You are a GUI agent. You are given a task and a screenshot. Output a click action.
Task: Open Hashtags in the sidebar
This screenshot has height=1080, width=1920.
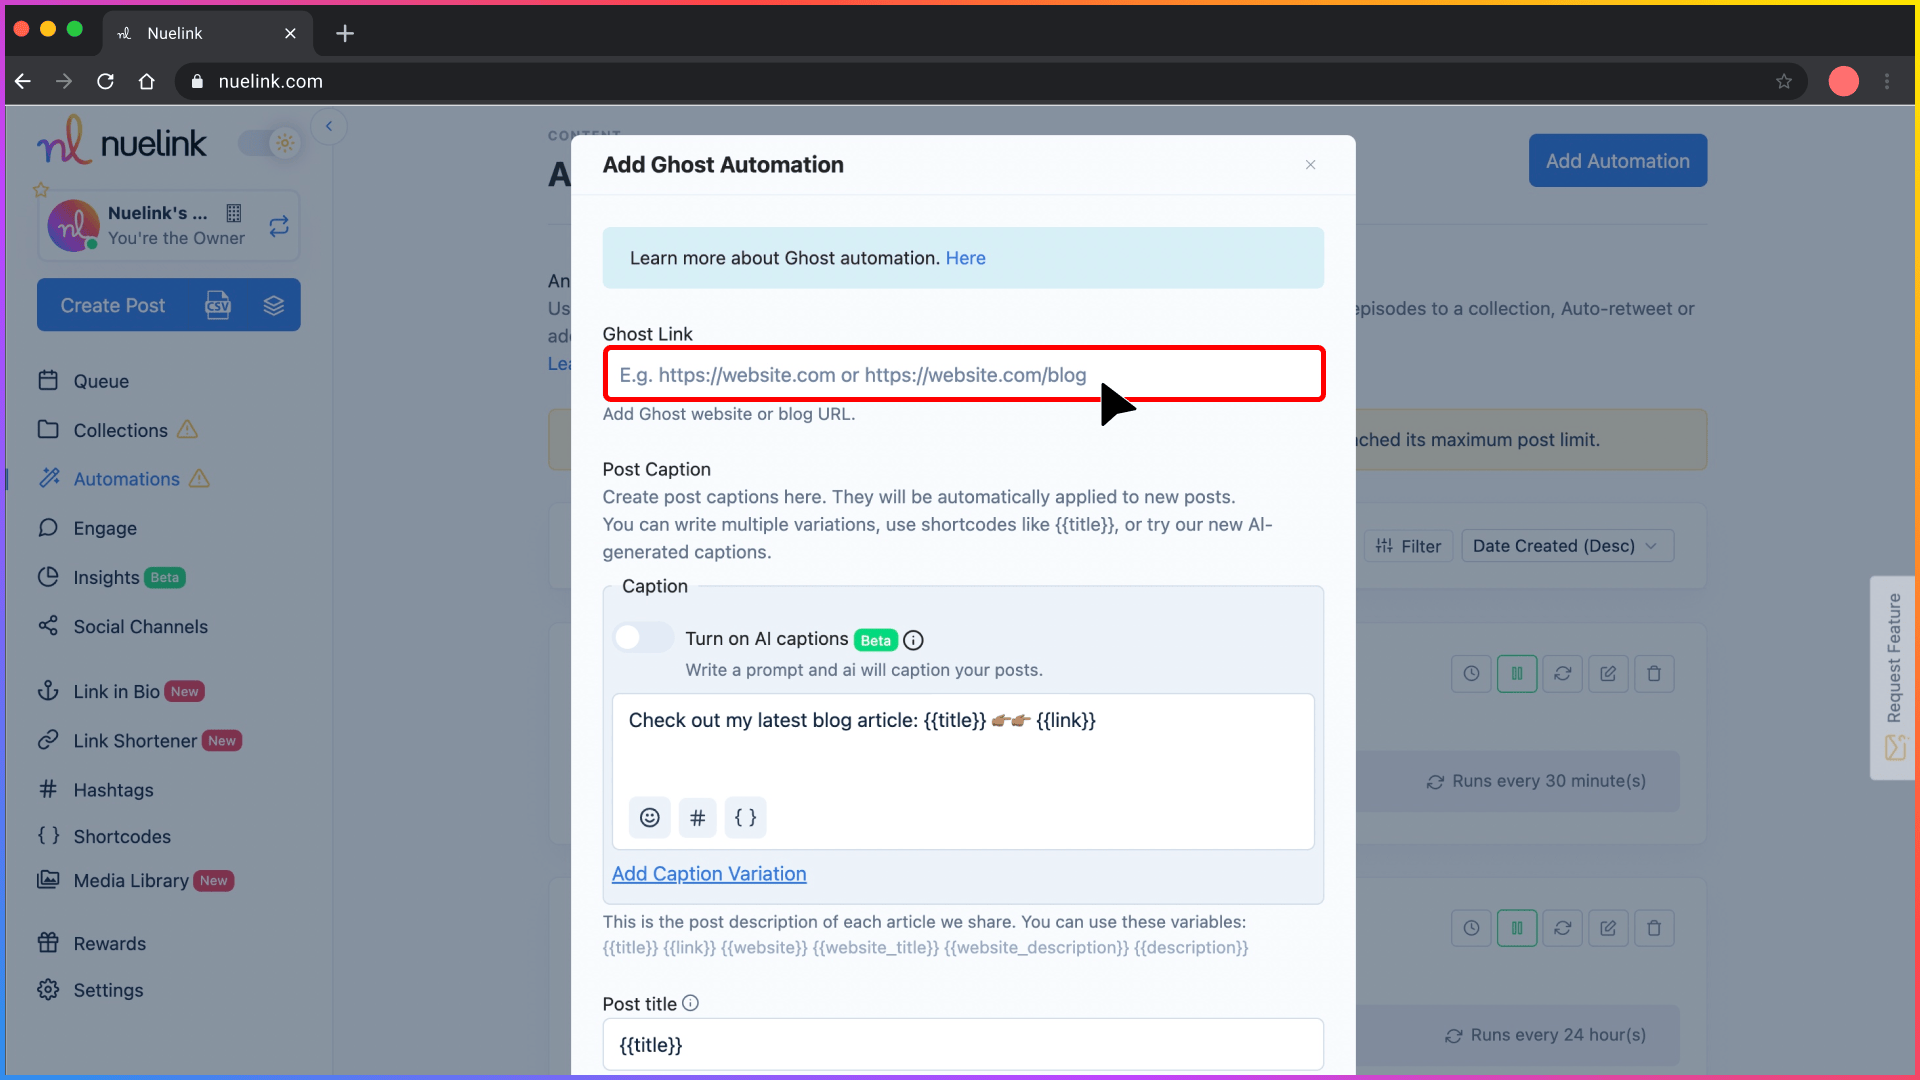tap(113, 790)
